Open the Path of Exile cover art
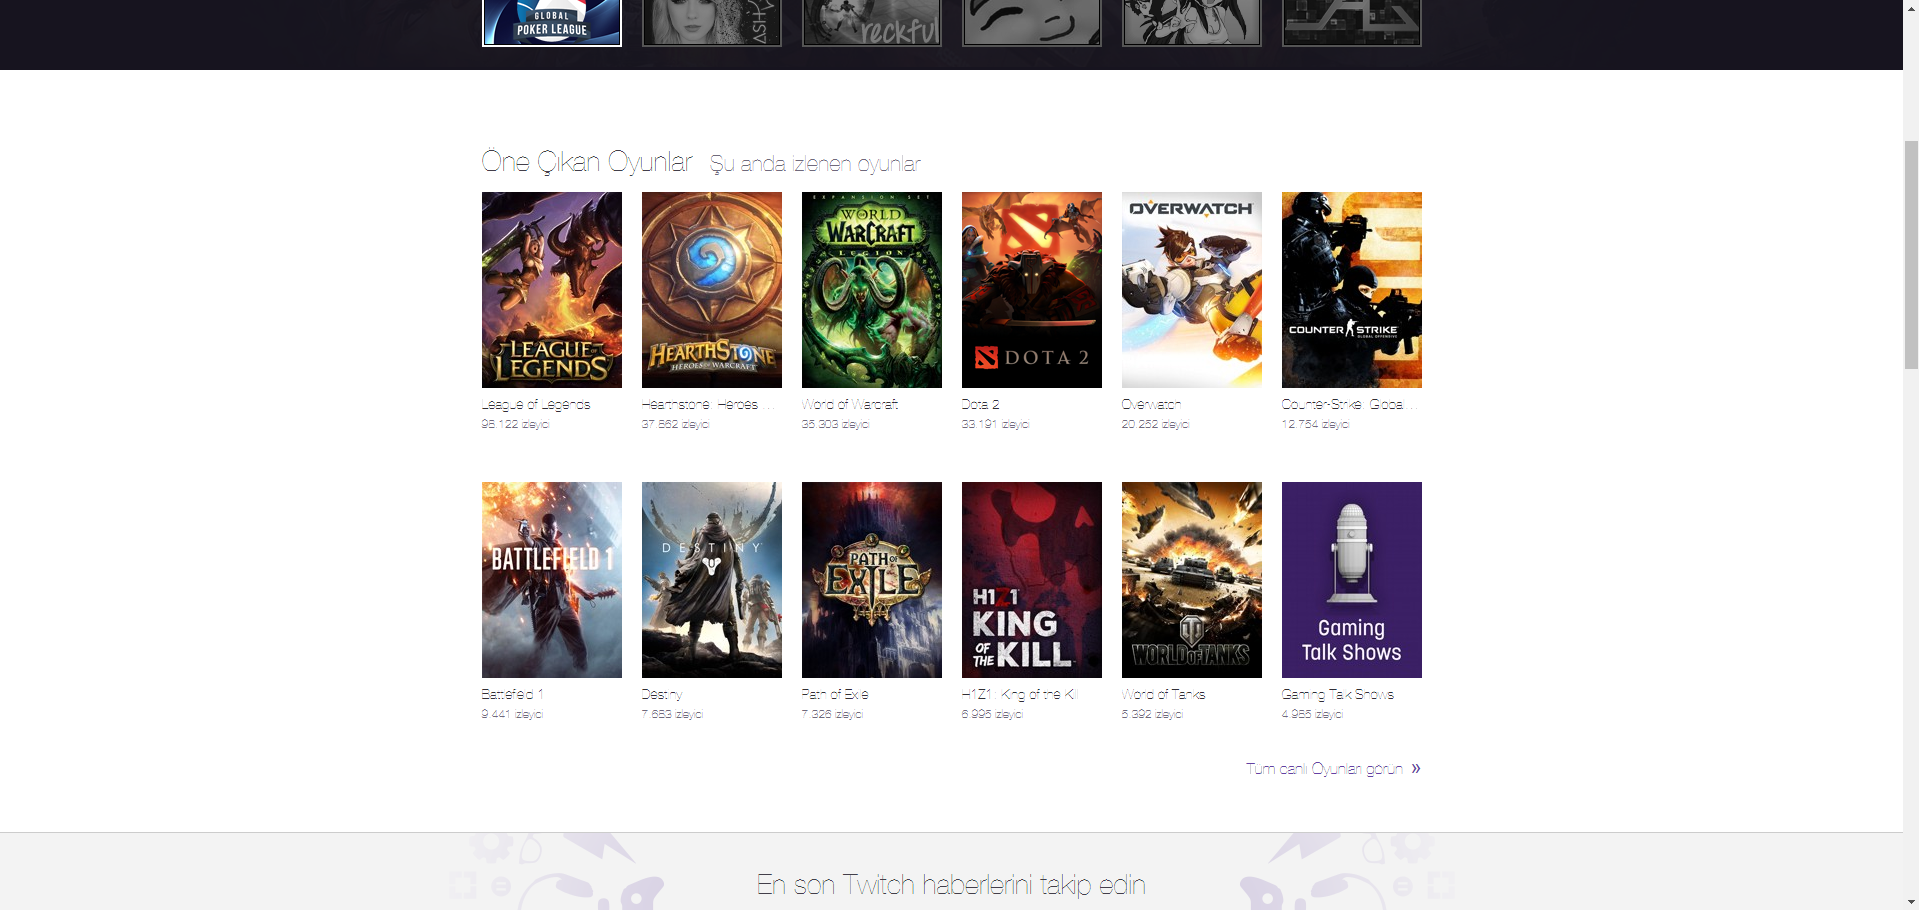 point(871,580)
